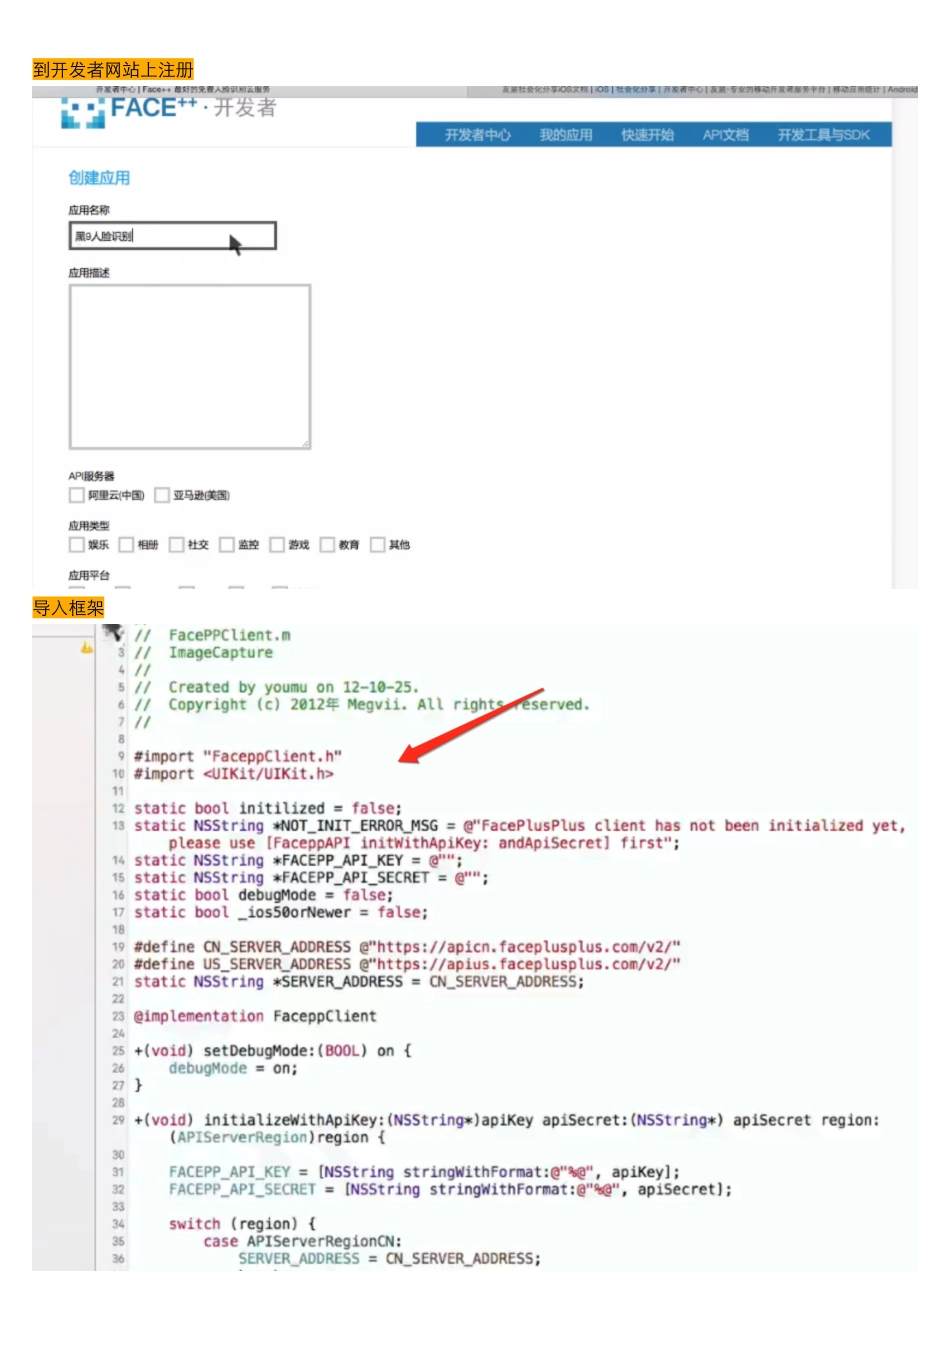Click the 应用名称 text input field

pos(172,236)
